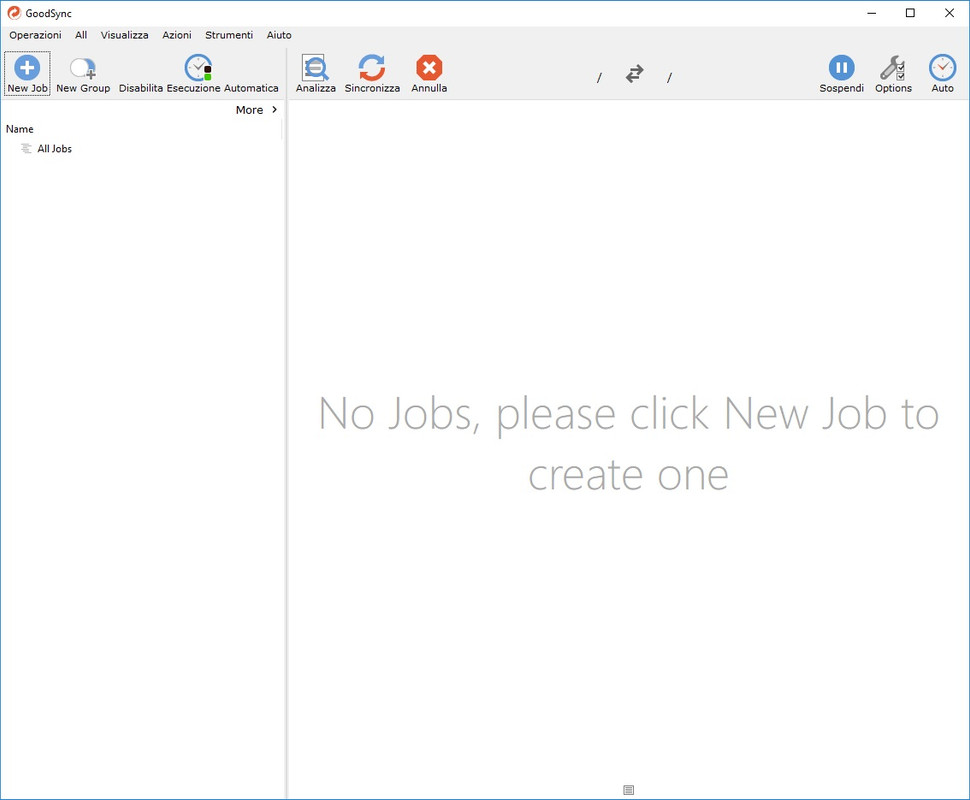Click the New Job plus icon
The width and height of the screenshot is (970, 800).
point(27,67)
